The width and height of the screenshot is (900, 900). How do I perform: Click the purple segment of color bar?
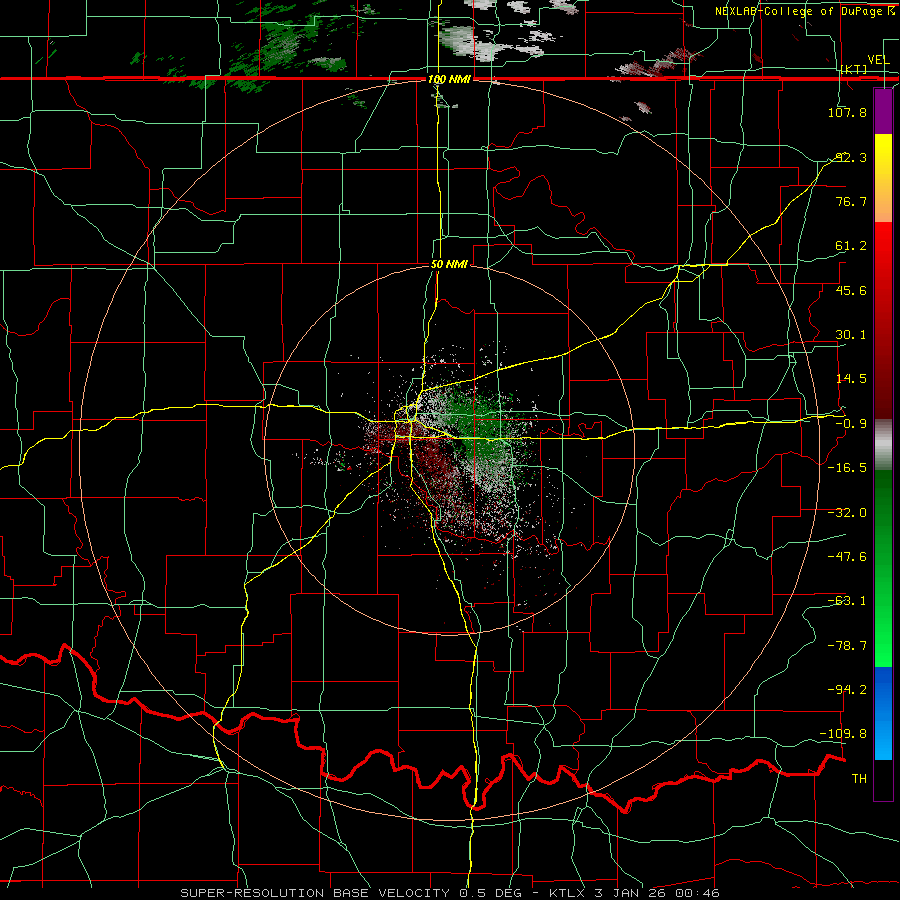pos(883,111)
